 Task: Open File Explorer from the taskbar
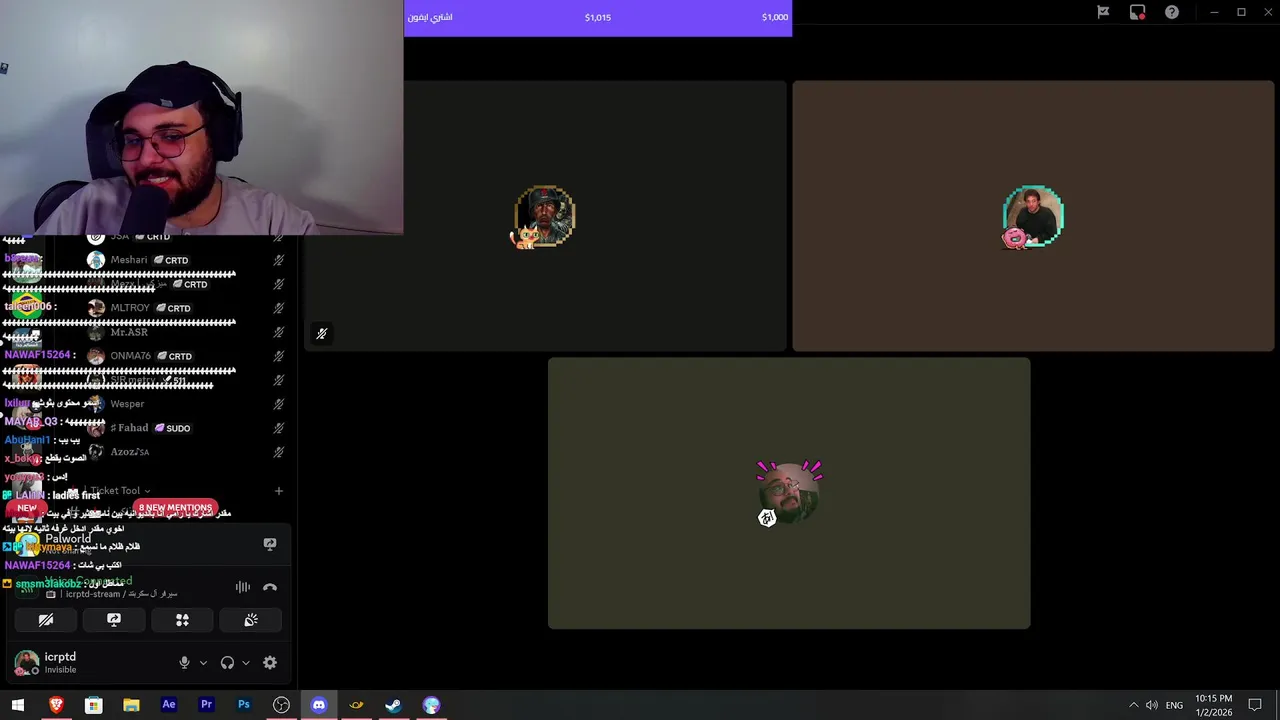click(x=131, y=705)
